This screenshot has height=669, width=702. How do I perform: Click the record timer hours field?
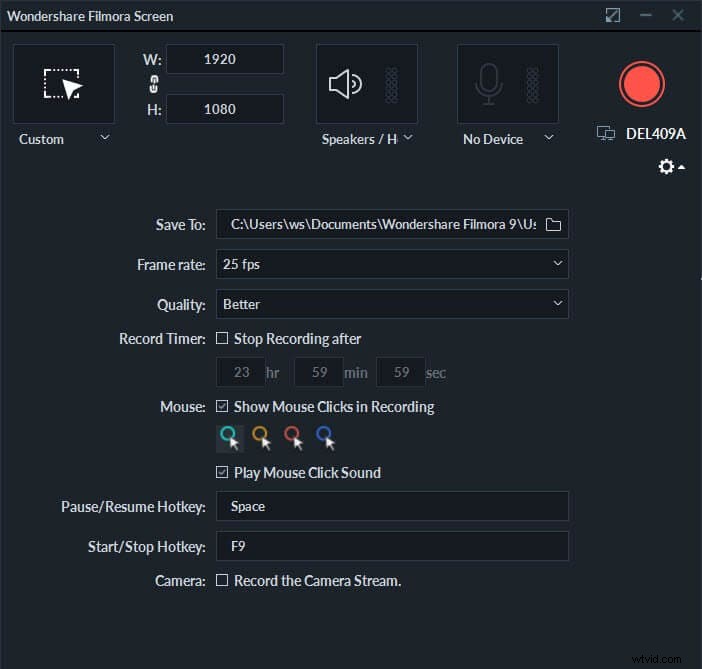(241, 372)
